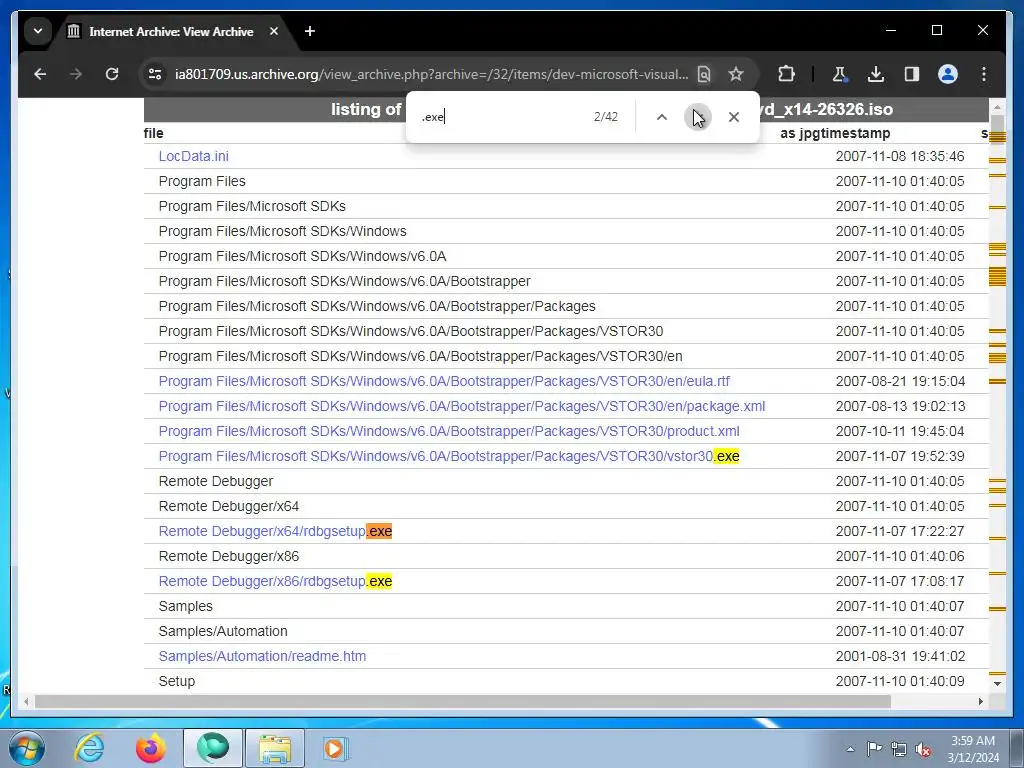The height and width of the screenshot is (768, 1024).
Task: Open the VSTOR30/en/package.xml link
Action: pyautogui.click(x=462, y=406)
